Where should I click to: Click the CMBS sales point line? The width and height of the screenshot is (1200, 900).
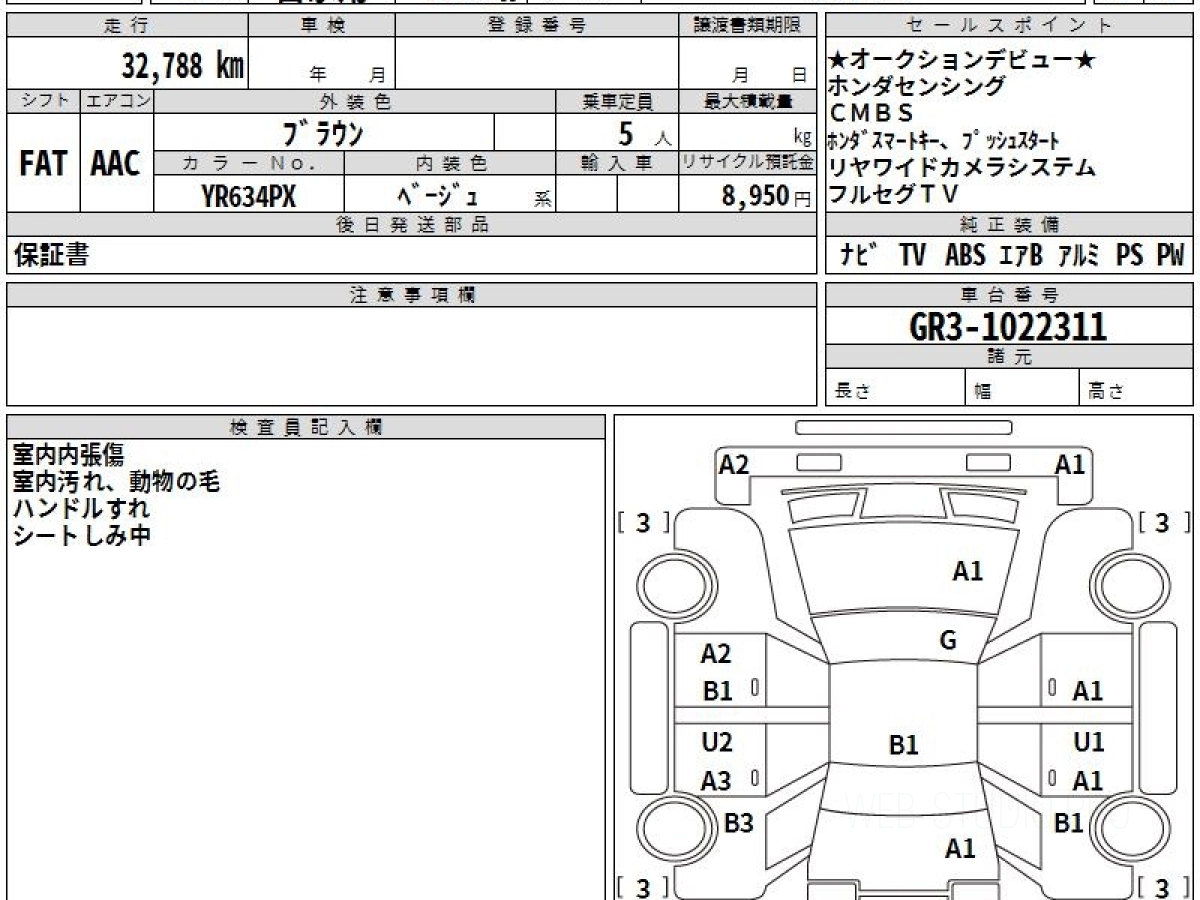[x=872, y=113]
